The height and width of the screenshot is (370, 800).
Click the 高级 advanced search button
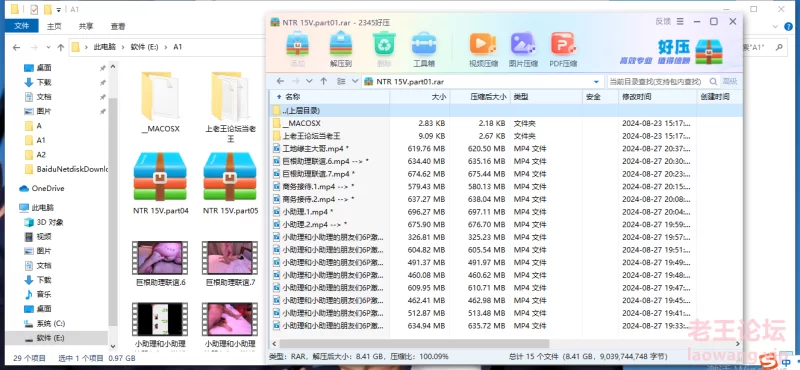730,81
